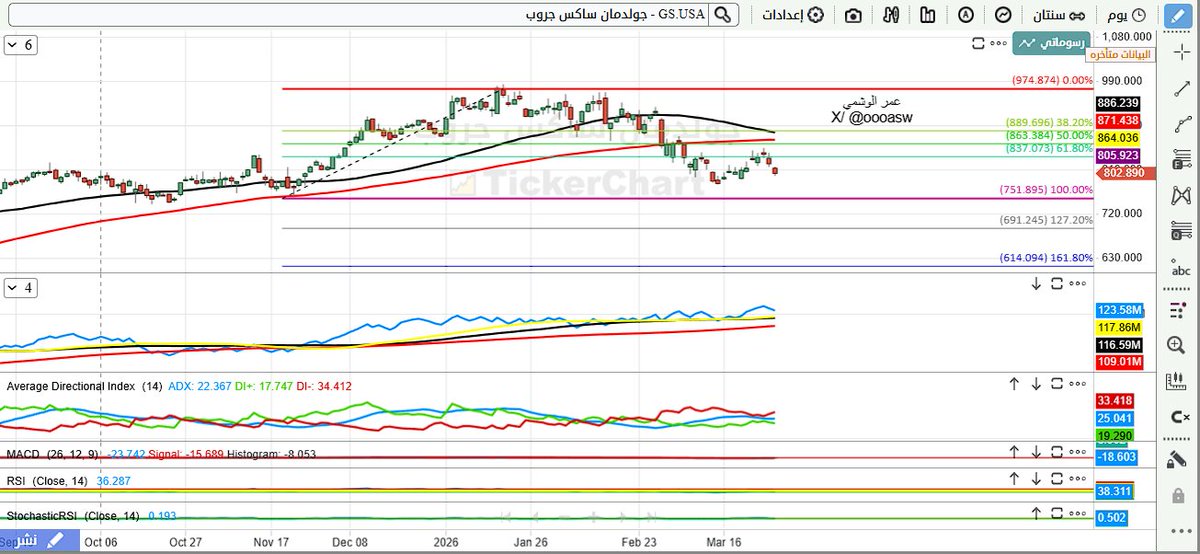Click the compare symbols icon
This screenshot has width=1200, height=554.
(891, 15)
